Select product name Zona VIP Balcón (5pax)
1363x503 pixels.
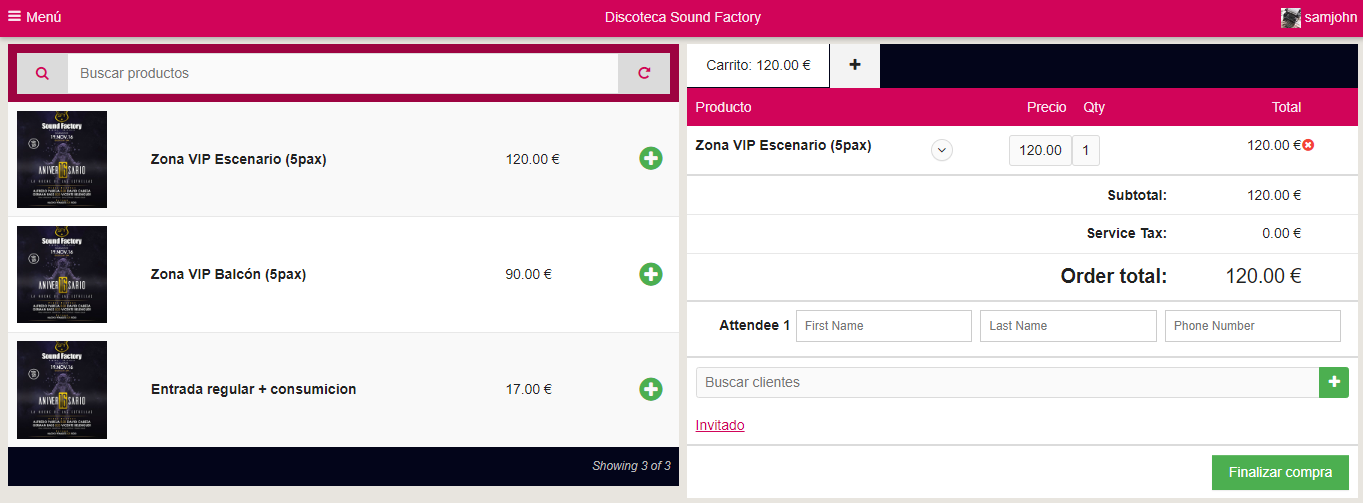(x=228, y=274)
